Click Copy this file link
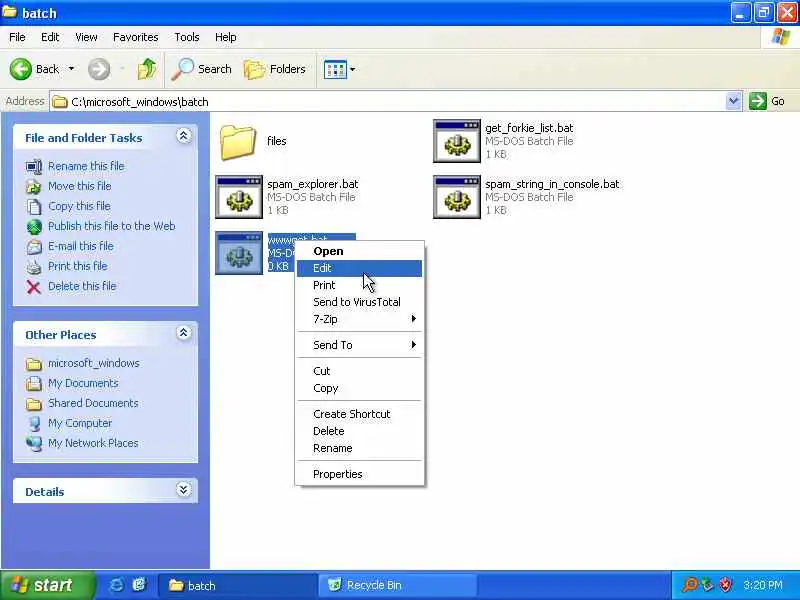This screenshot has width=800, height=600. pos(79,206)
